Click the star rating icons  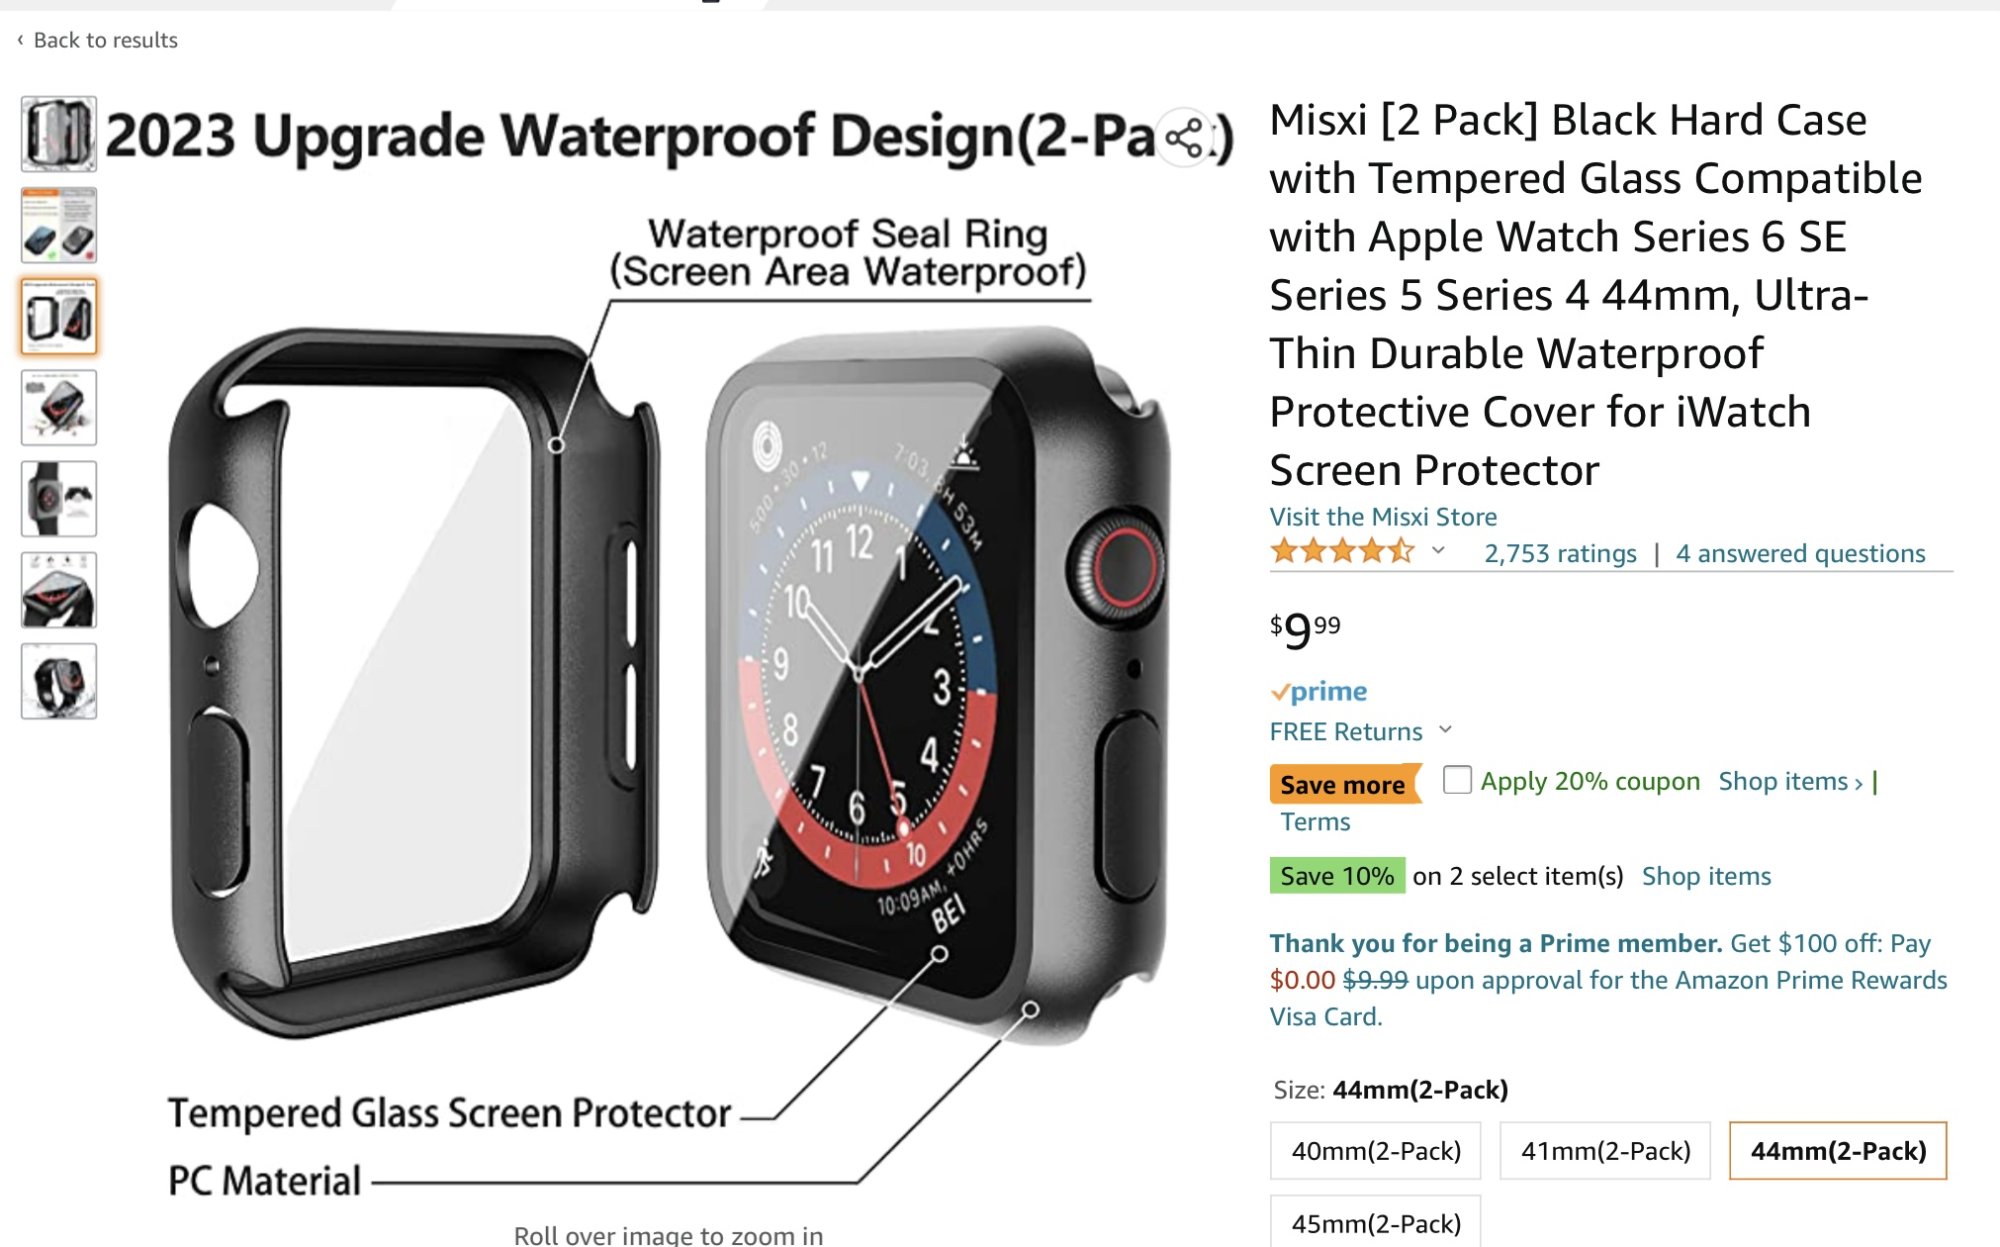(x=1342, y=552)
